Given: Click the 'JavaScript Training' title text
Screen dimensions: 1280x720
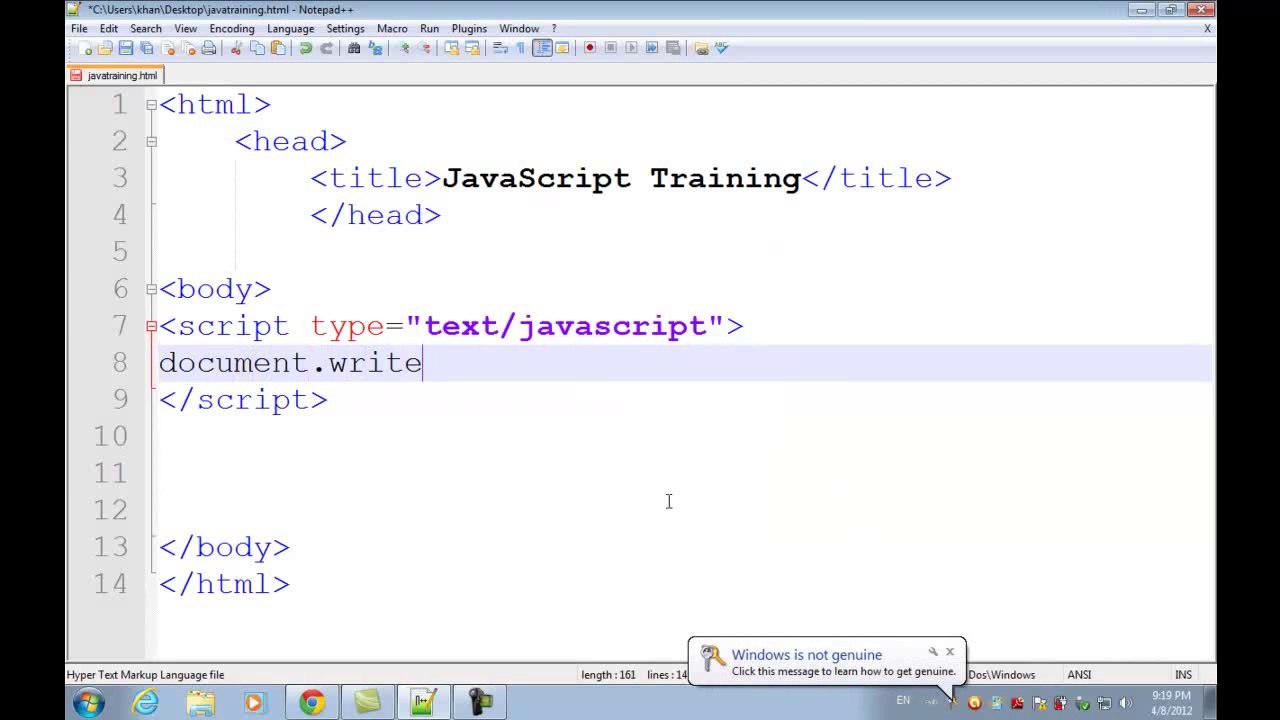Looking at the screenshot, I should (x=621, y=178).
